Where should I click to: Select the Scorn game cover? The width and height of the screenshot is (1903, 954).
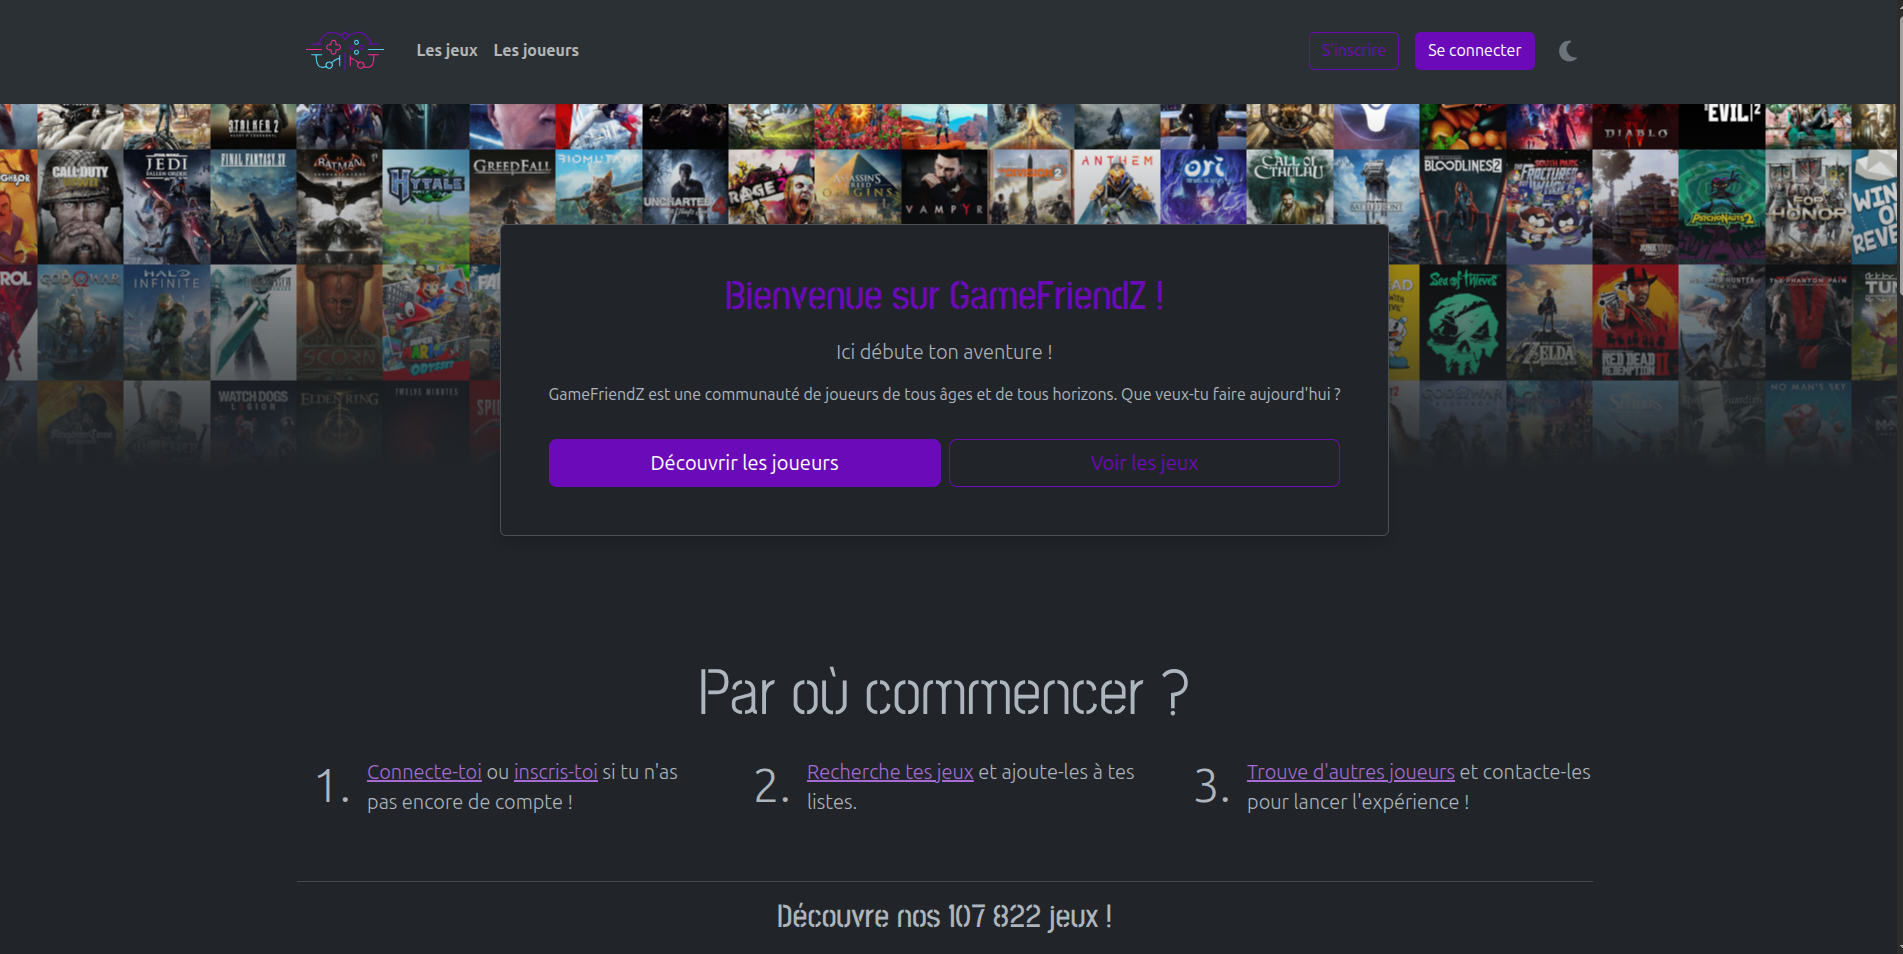click(339, 322)
